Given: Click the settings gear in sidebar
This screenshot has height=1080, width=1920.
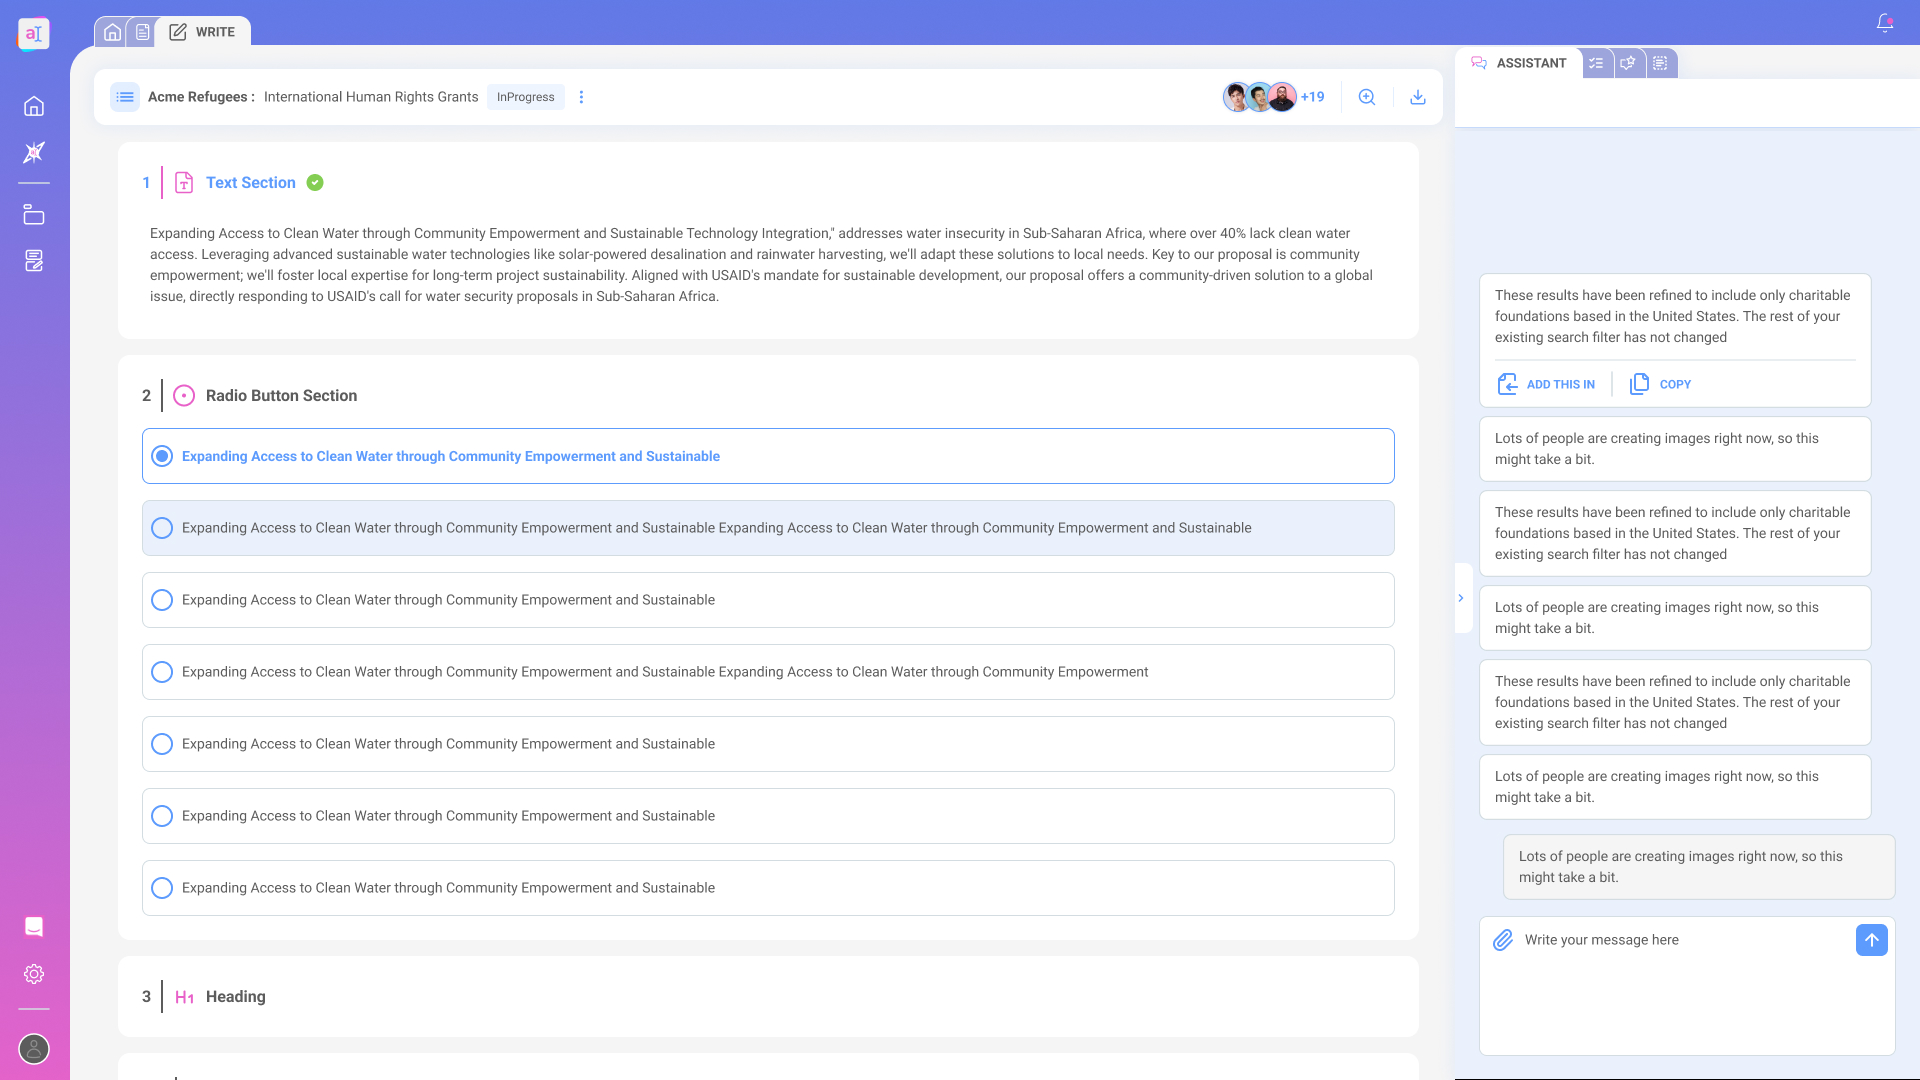Looking at the screenshot, I should (34, 974).
